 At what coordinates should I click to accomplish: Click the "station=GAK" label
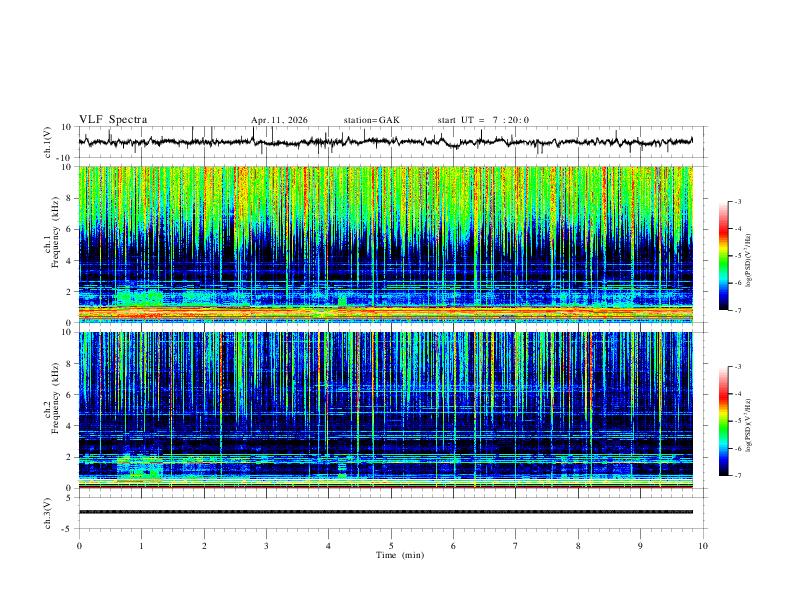(x=372, y=120)
